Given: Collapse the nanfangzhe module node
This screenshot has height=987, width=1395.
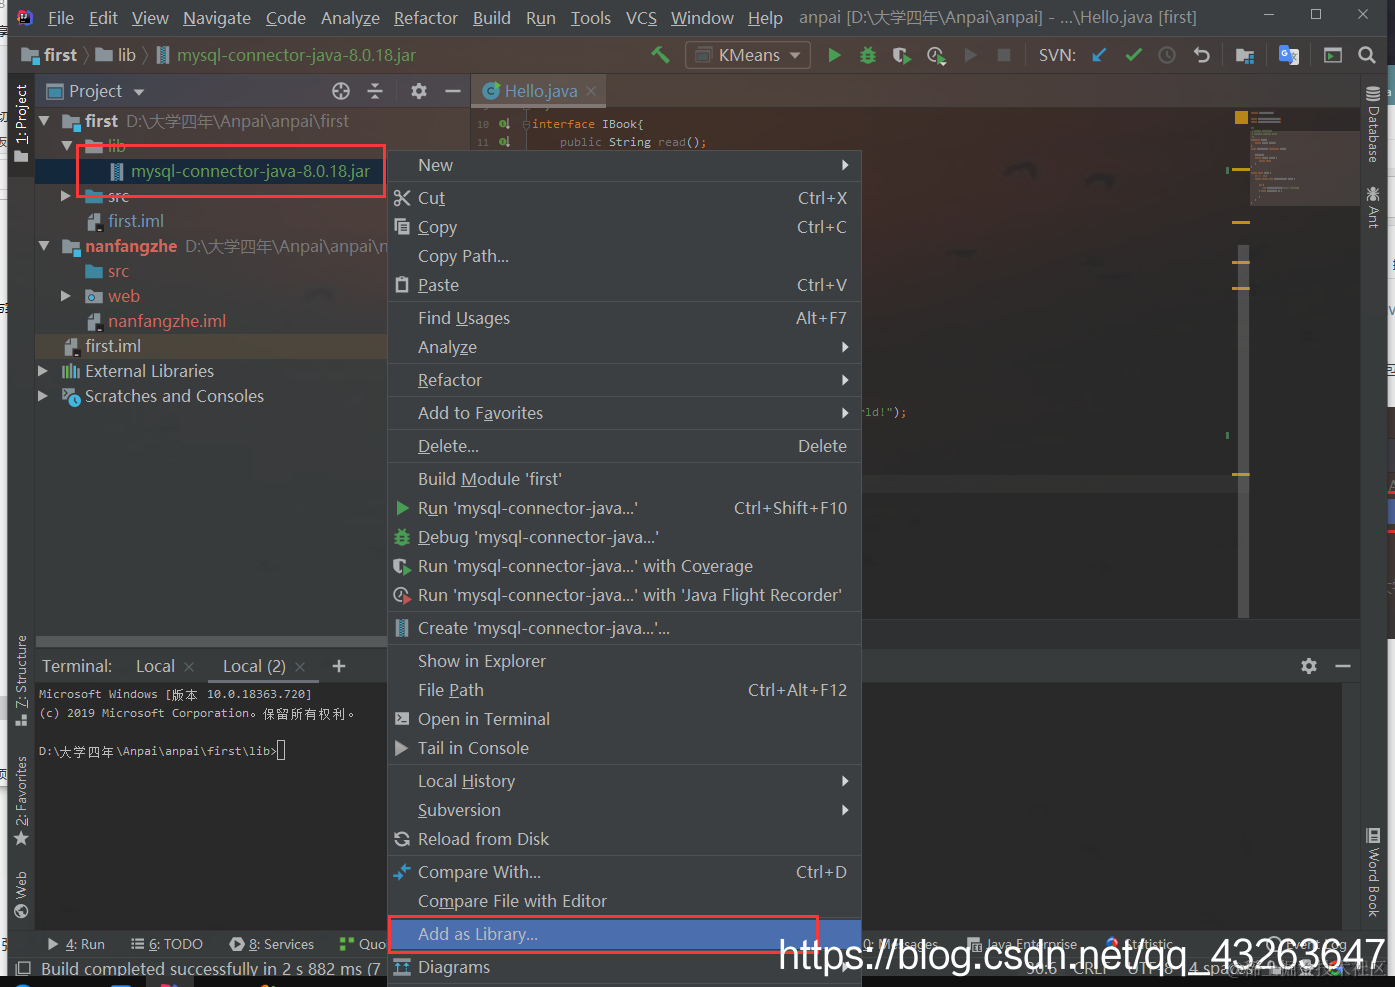Looking at the screenshot, I should (44, 246).
